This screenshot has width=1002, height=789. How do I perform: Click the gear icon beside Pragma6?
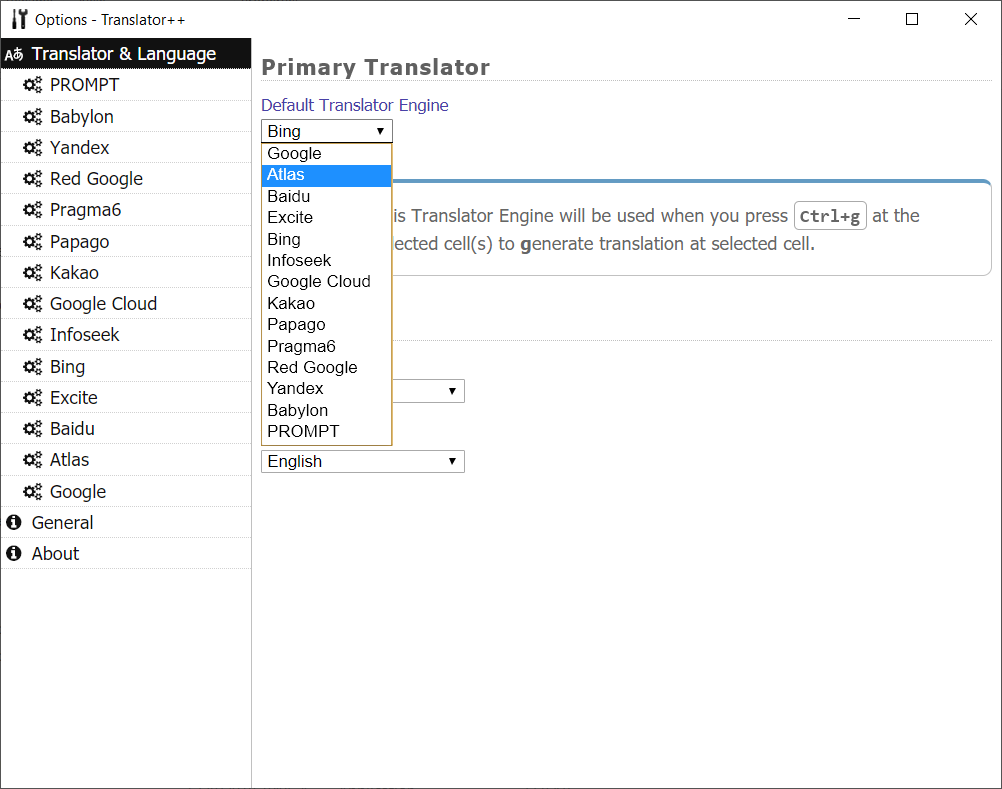pos(33,210)
